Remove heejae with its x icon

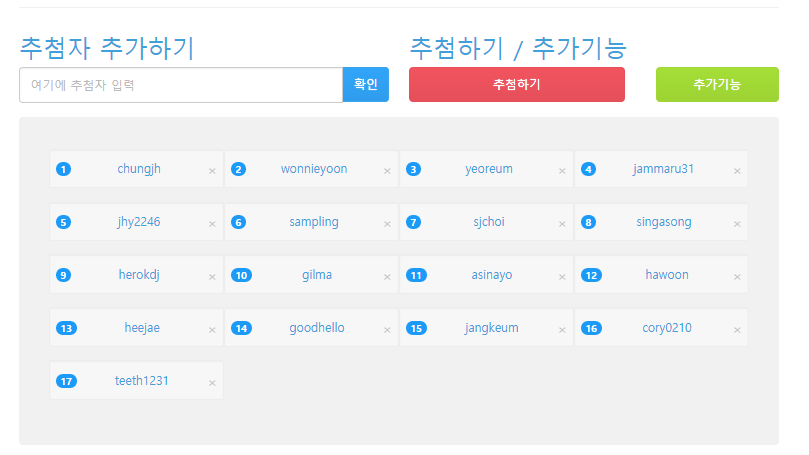click(212, 330)
